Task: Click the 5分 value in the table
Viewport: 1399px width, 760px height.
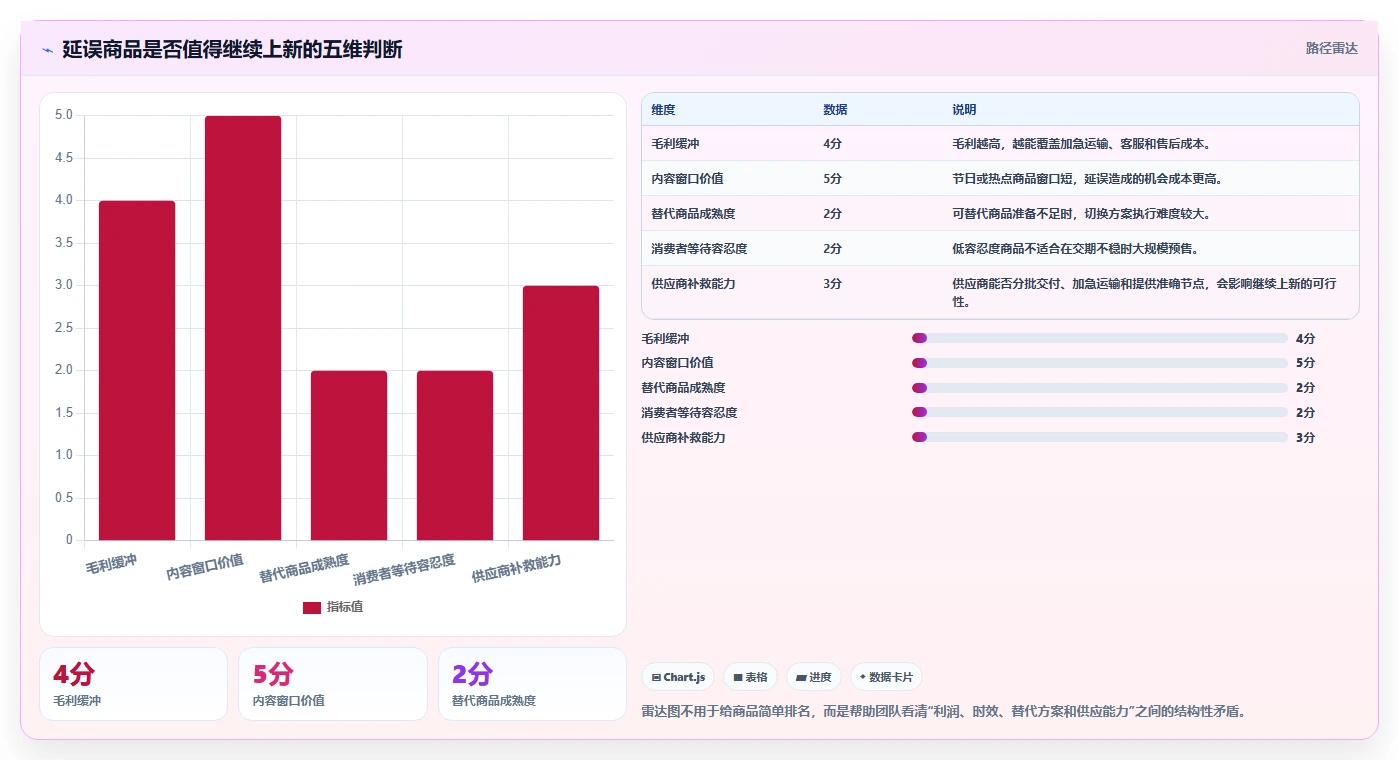Action: (x=832, y=178)
